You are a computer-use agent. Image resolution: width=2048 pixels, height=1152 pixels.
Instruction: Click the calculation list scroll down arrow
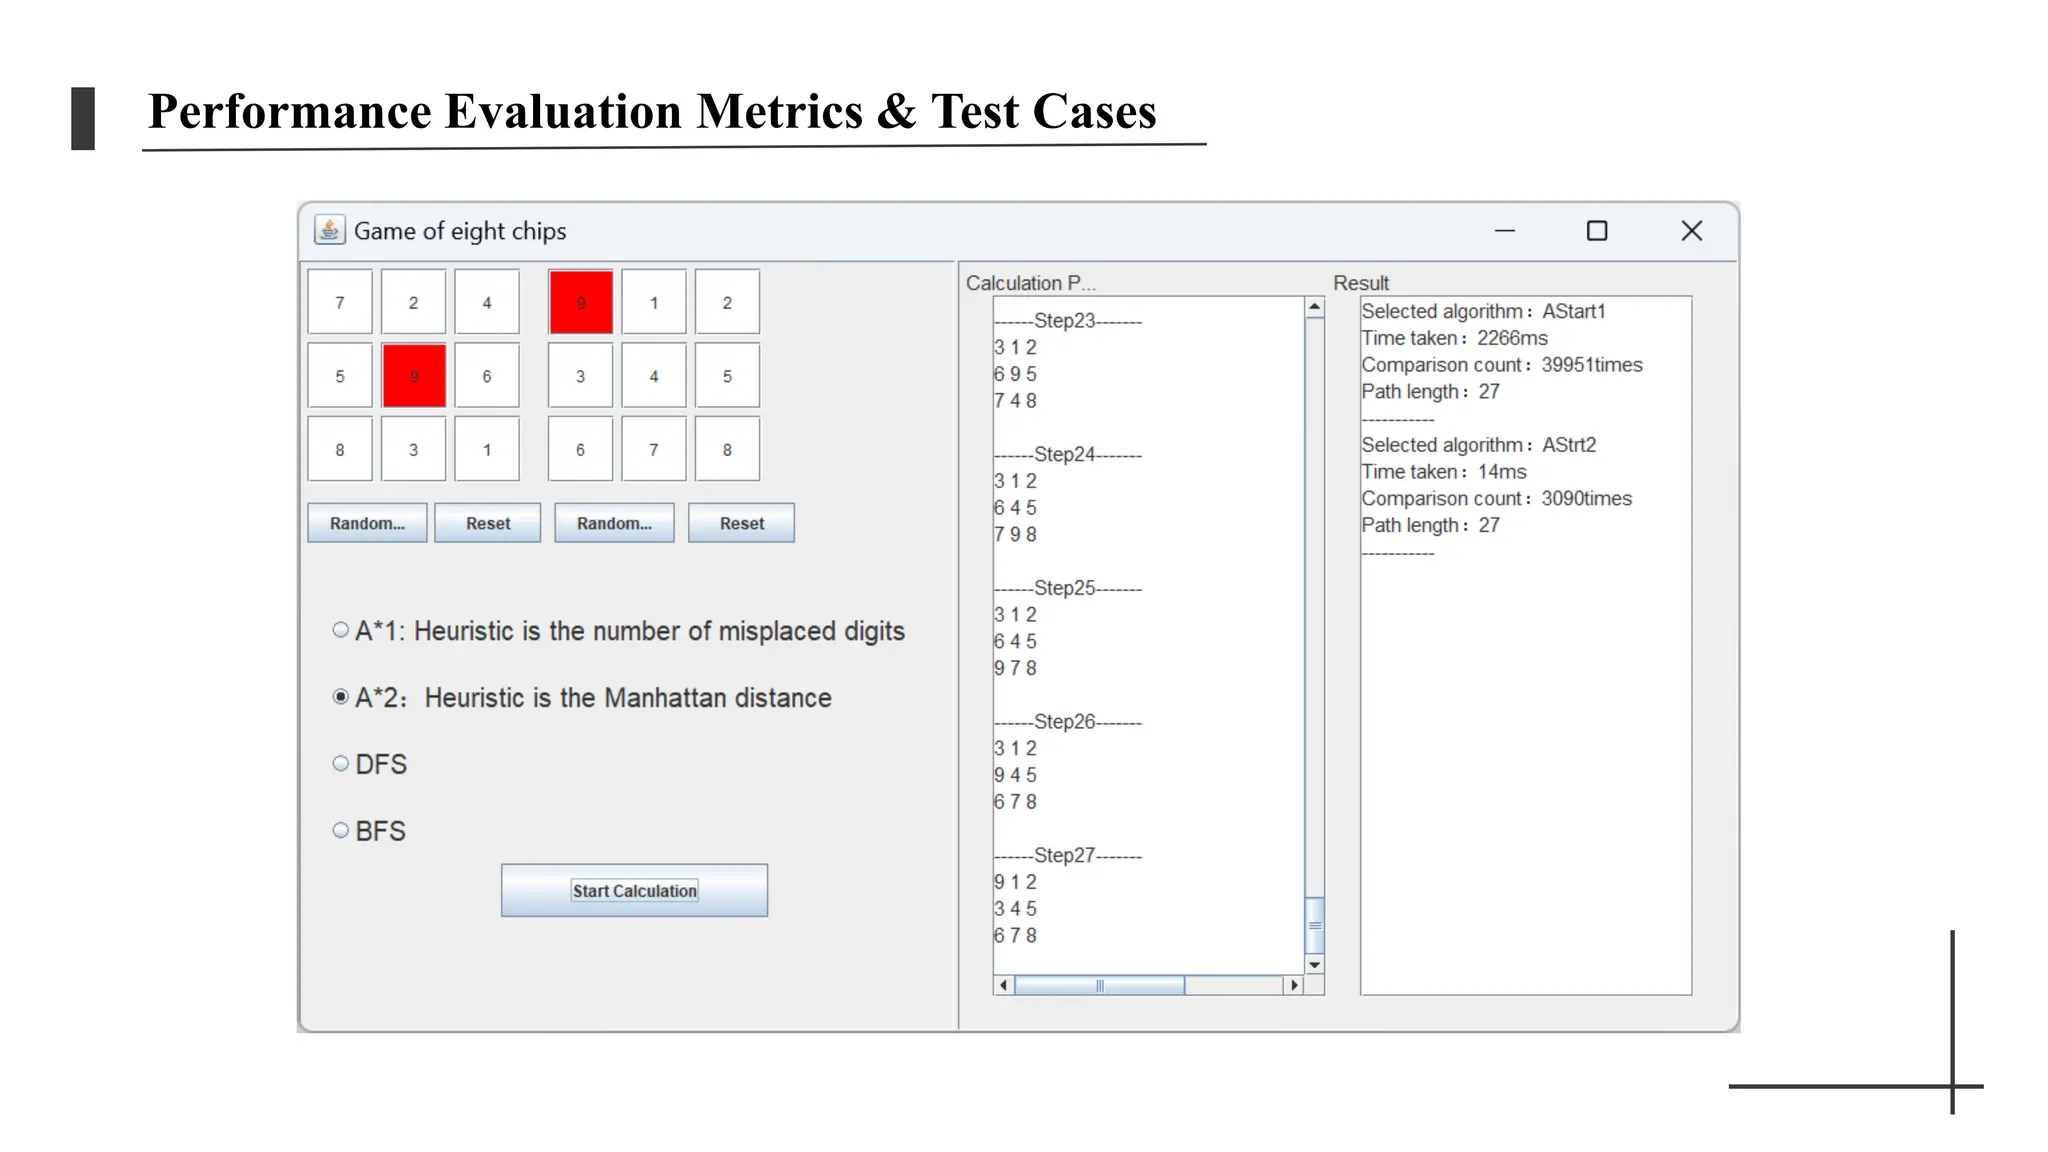(1315, 964)
